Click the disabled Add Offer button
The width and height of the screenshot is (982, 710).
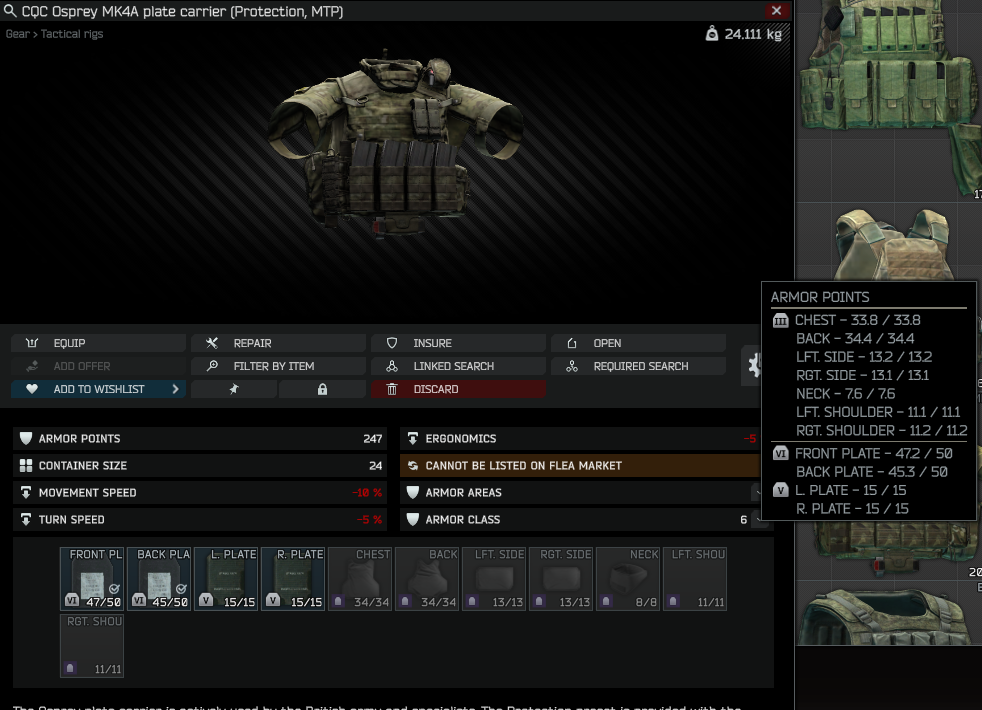pos(98,366)
